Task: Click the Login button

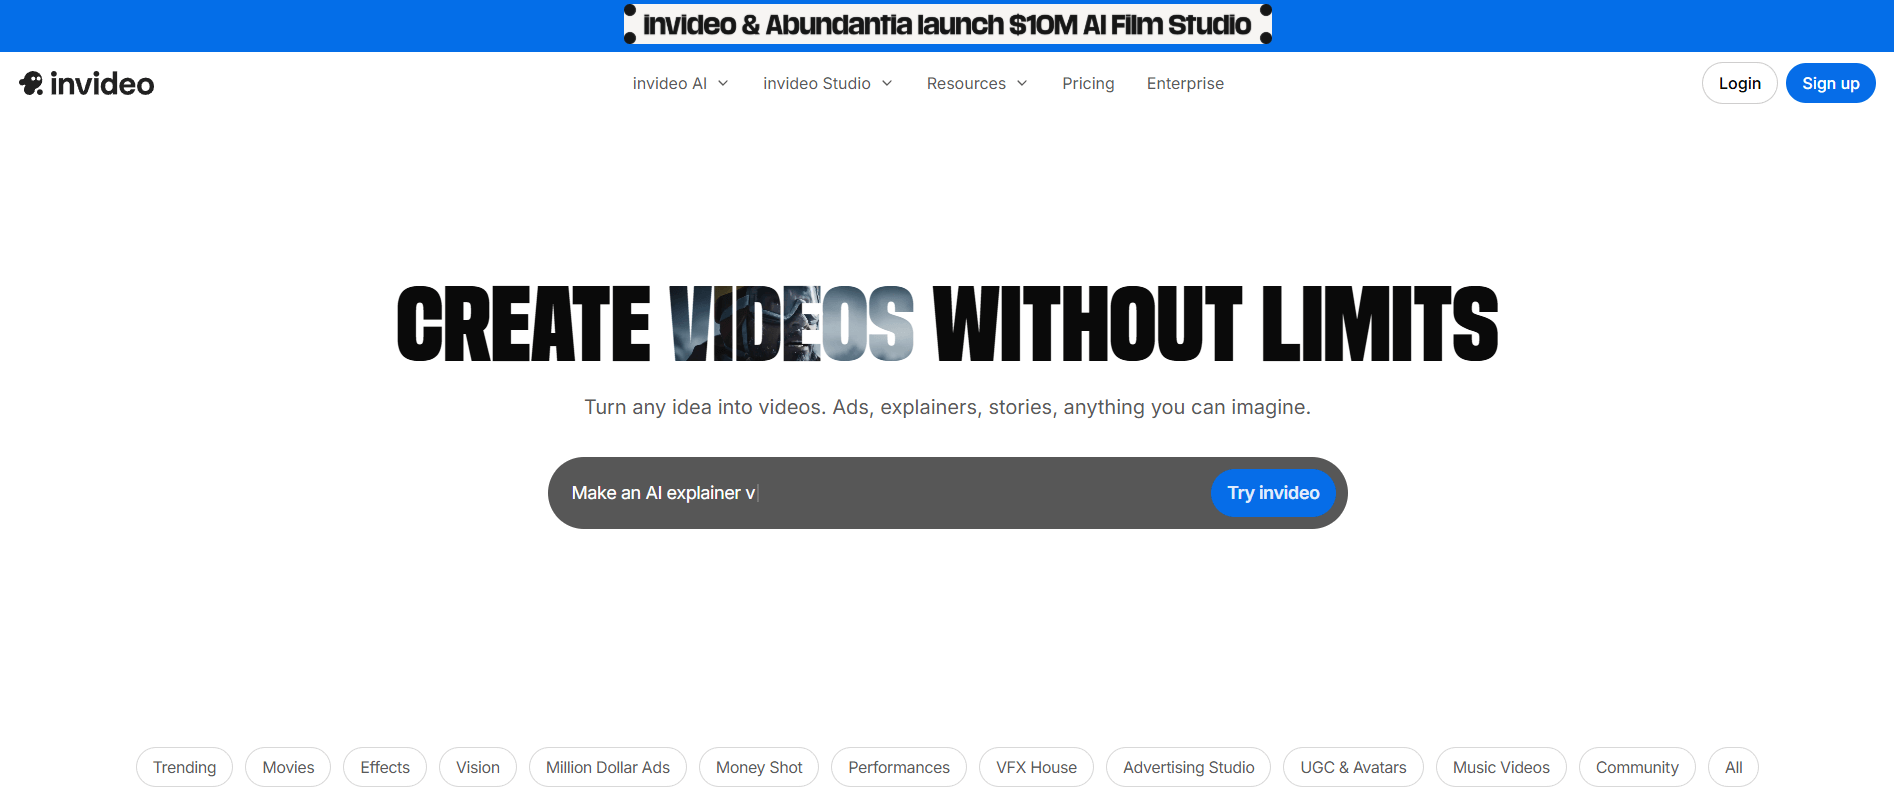Action: (x=1739, y=83)
